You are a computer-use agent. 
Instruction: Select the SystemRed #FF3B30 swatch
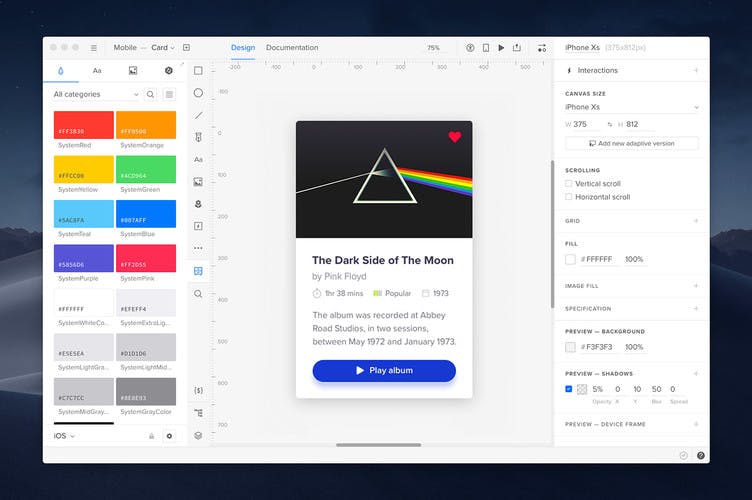tap(83, 125)
